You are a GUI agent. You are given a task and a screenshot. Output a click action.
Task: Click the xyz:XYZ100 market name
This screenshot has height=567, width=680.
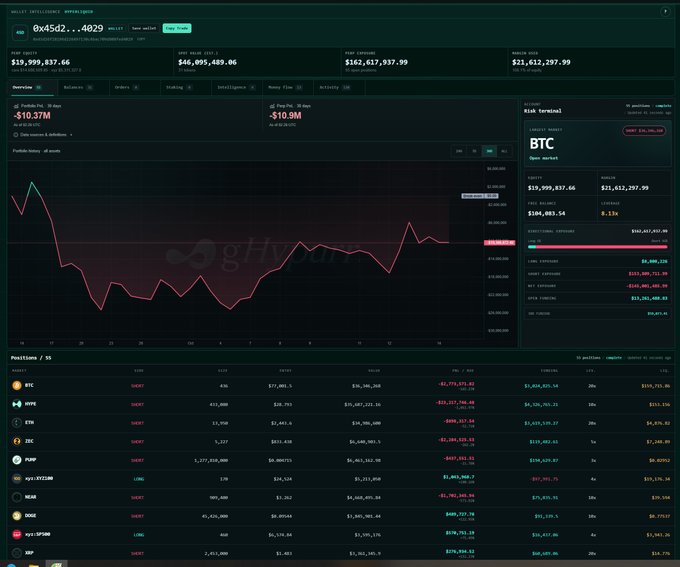39,479
